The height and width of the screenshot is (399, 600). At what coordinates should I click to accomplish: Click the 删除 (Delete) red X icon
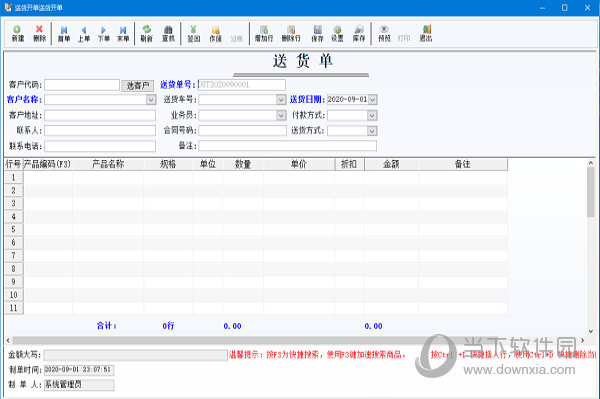click(x=39, y=34)
